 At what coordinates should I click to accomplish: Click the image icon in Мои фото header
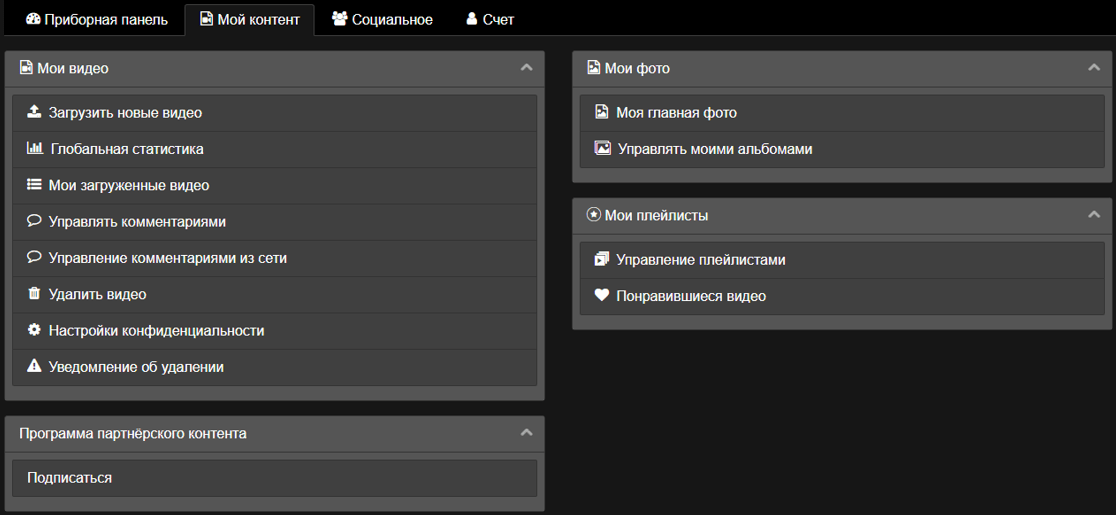tap(594, 68)
